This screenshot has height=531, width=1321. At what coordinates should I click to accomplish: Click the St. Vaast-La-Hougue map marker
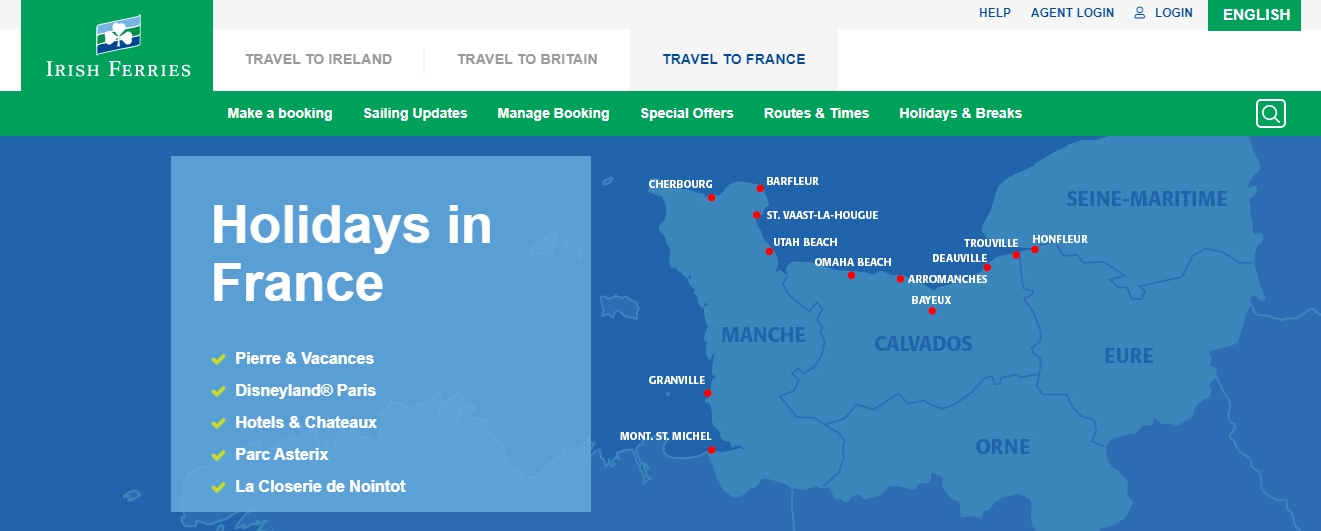click(x=757, y=215)
